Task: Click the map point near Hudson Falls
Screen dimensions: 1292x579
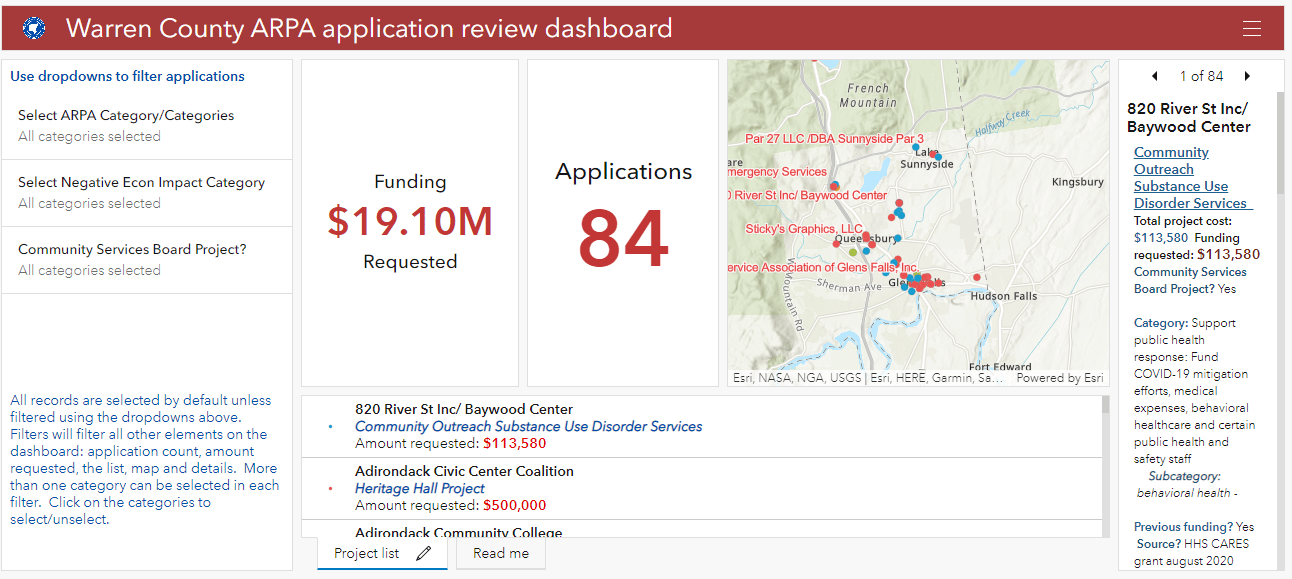Action: [x=977, y=278]
